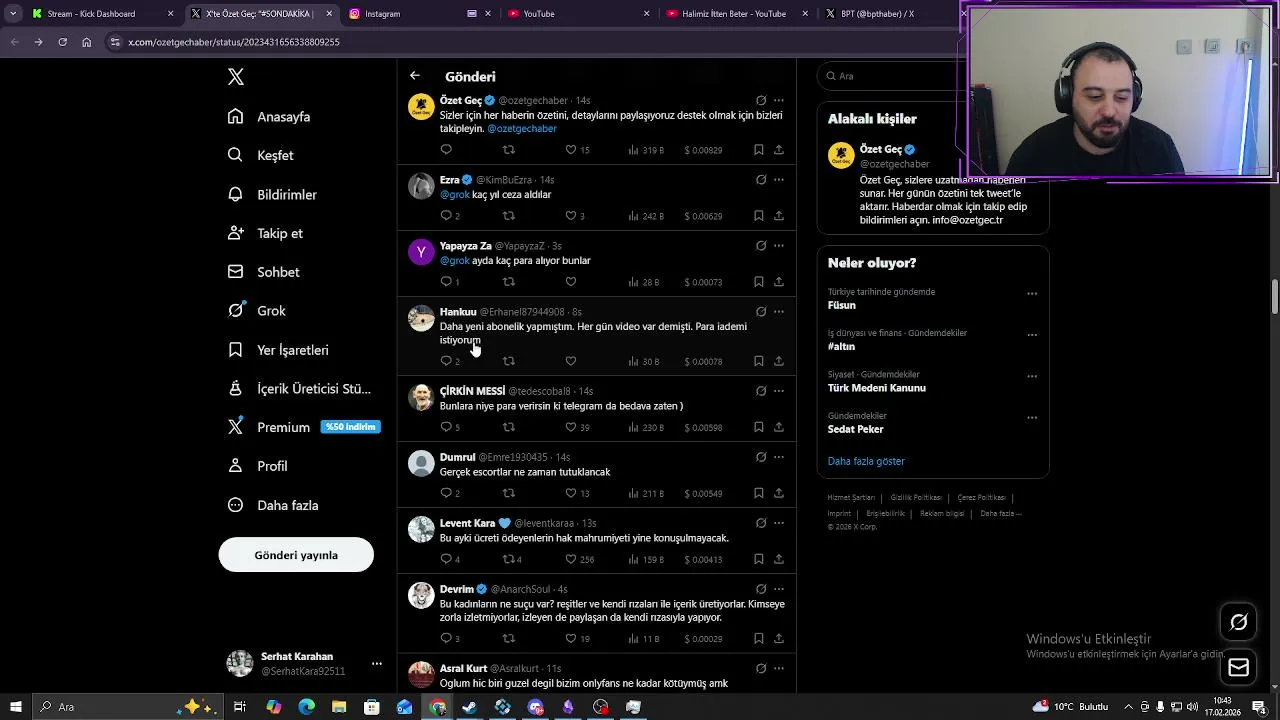Viewport: 1280px width, 720px height.
Task: Open the floating messages envelope button
Action: (1238, 667)
